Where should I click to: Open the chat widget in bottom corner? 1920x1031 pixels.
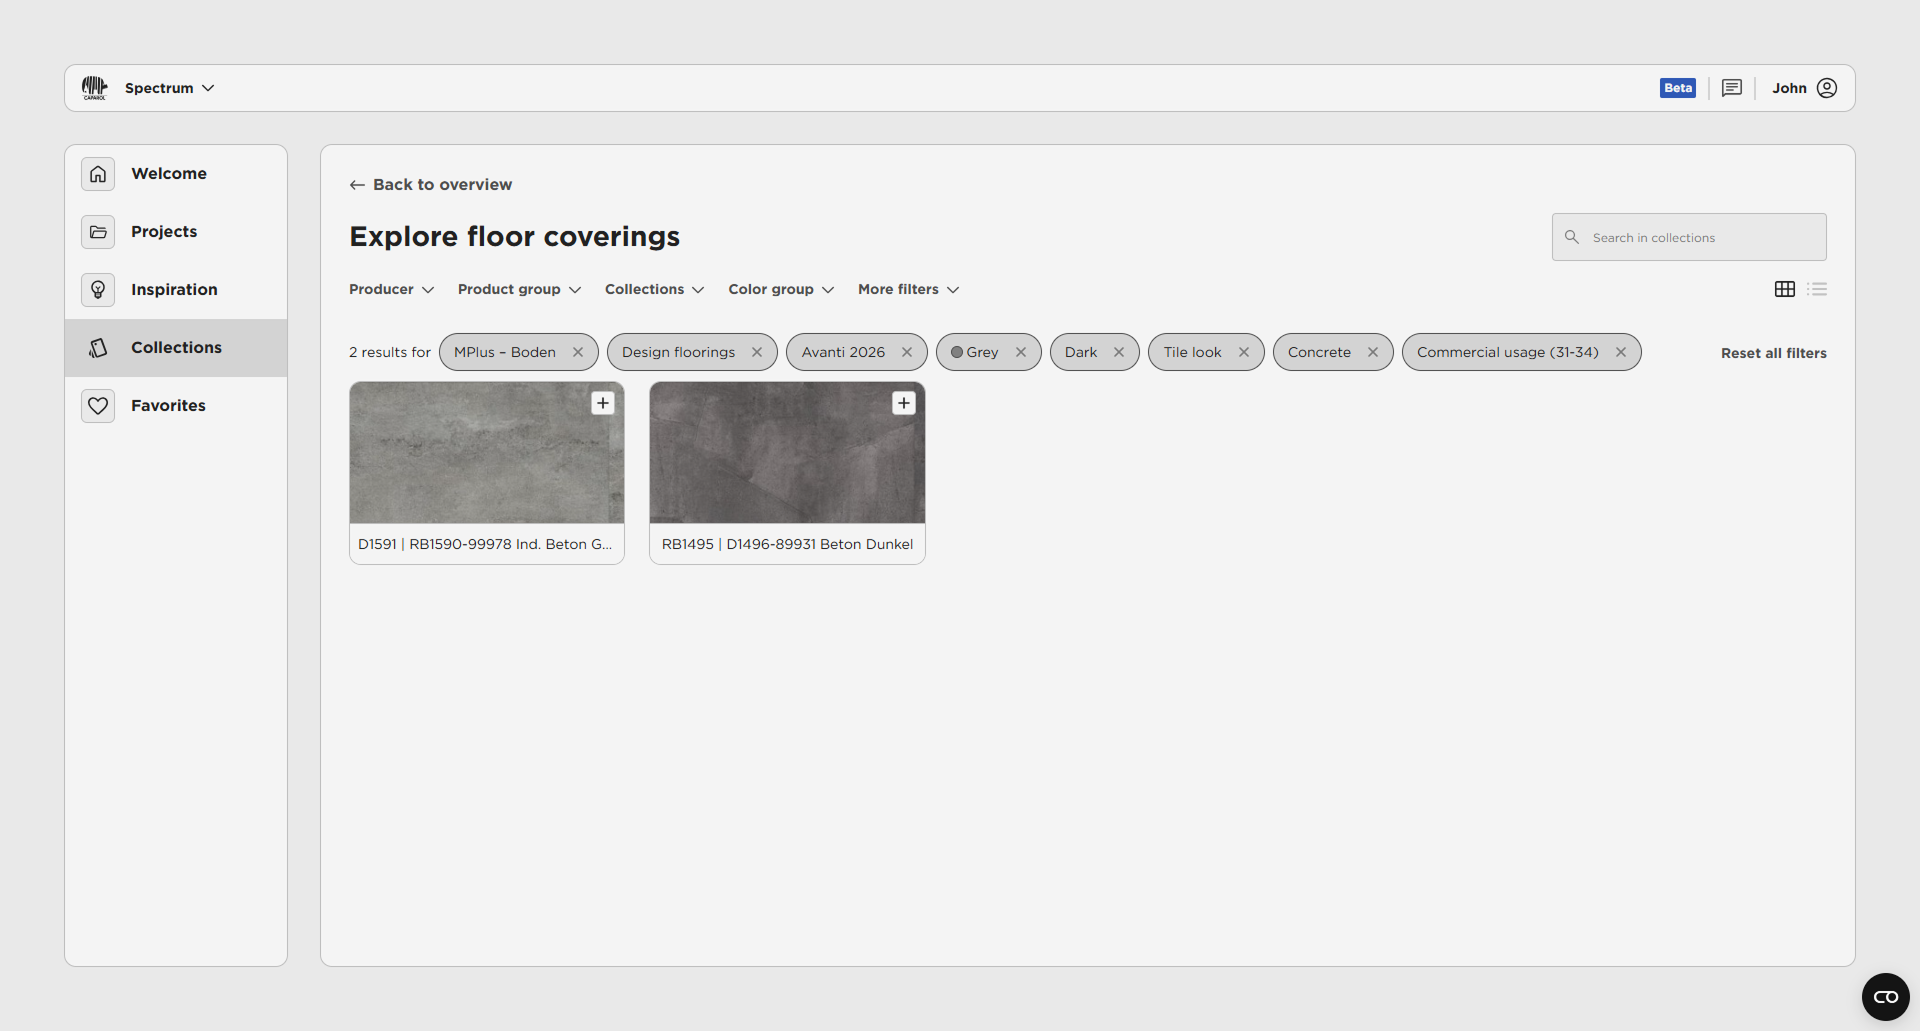coord(1885,997)
